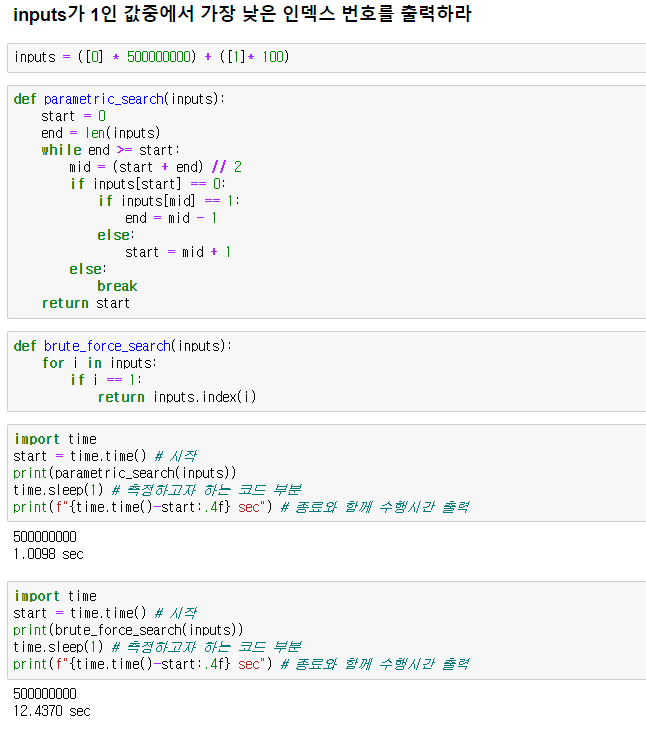Click the 'else:' directly above 'start = mid + 1'

[x=116, y=235]
